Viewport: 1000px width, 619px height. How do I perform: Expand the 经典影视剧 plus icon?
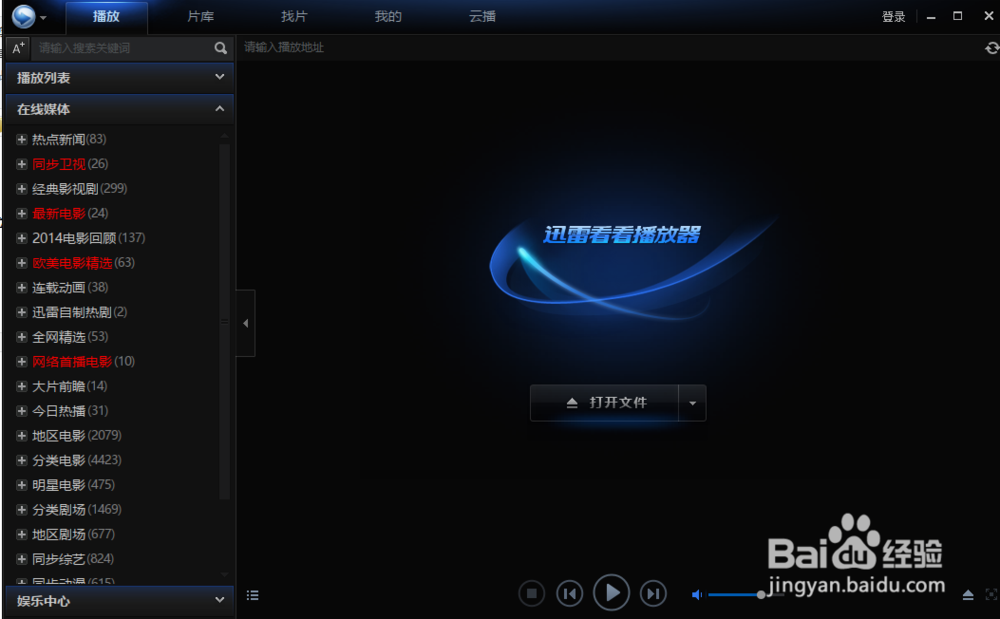pyautogui.click(x=21, y=189)
